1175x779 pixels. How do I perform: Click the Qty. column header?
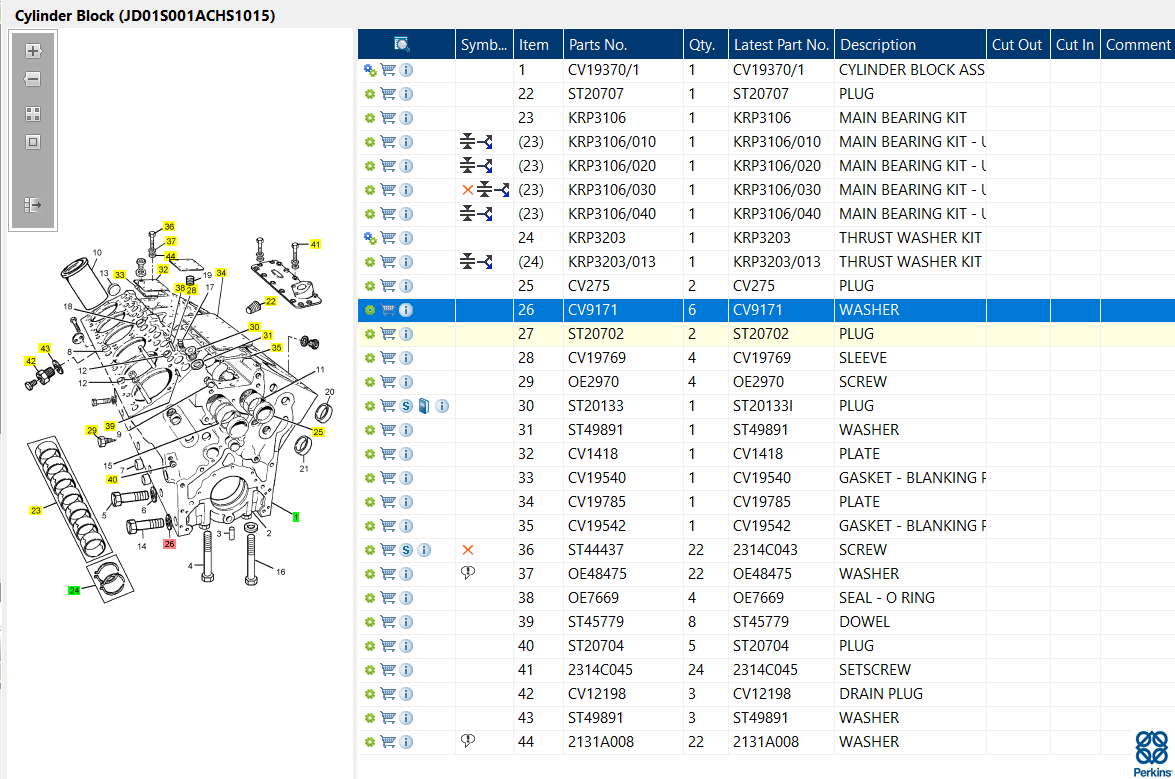tap(701, 45)
